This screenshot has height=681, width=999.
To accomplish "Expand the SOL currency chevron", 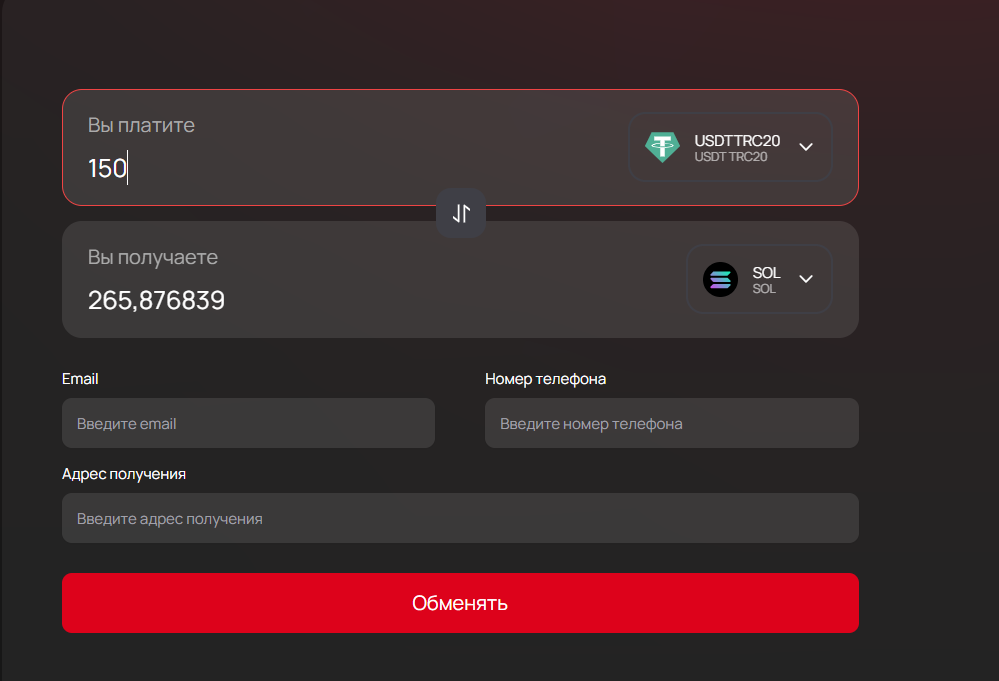I will pos(806,279).
